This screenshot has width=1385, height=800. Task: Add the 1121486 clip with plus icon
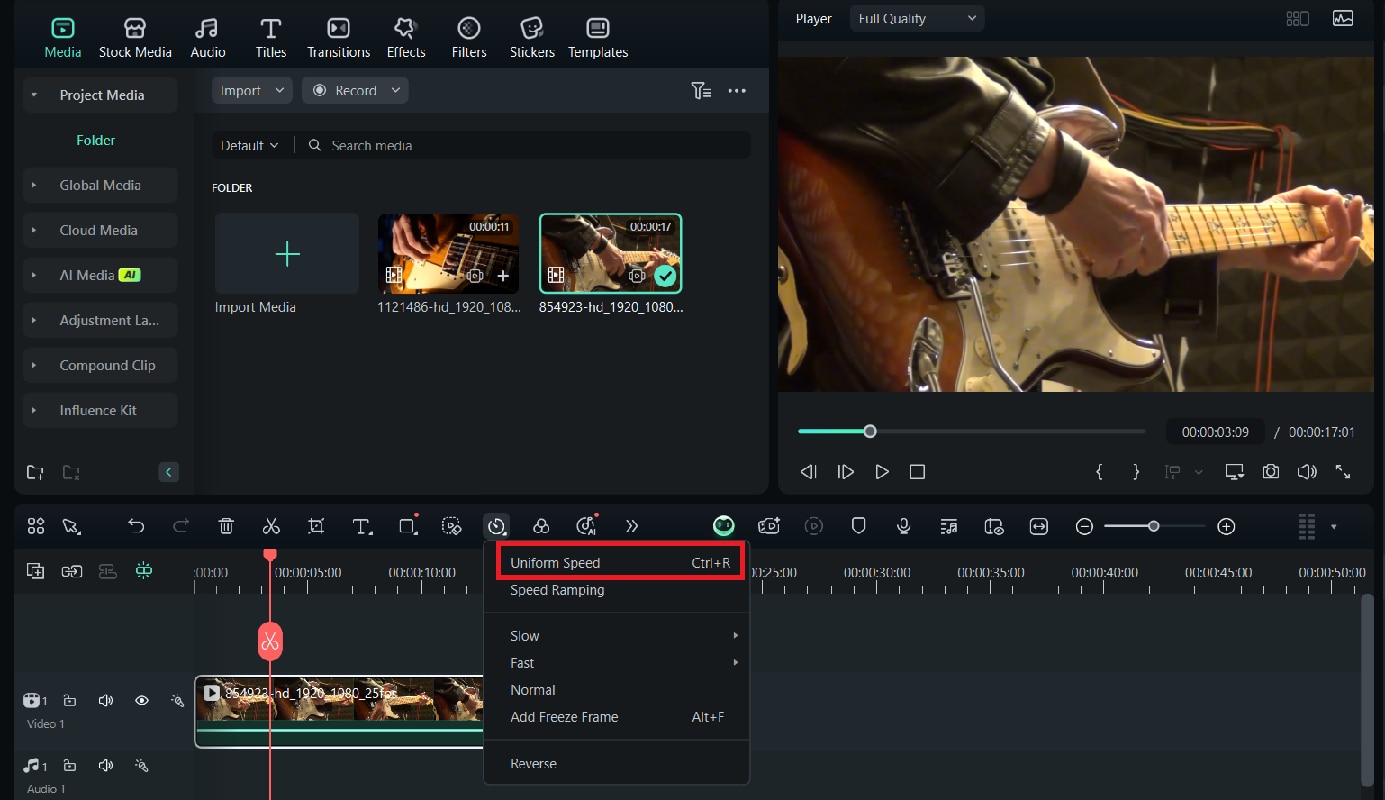point(503,275)
